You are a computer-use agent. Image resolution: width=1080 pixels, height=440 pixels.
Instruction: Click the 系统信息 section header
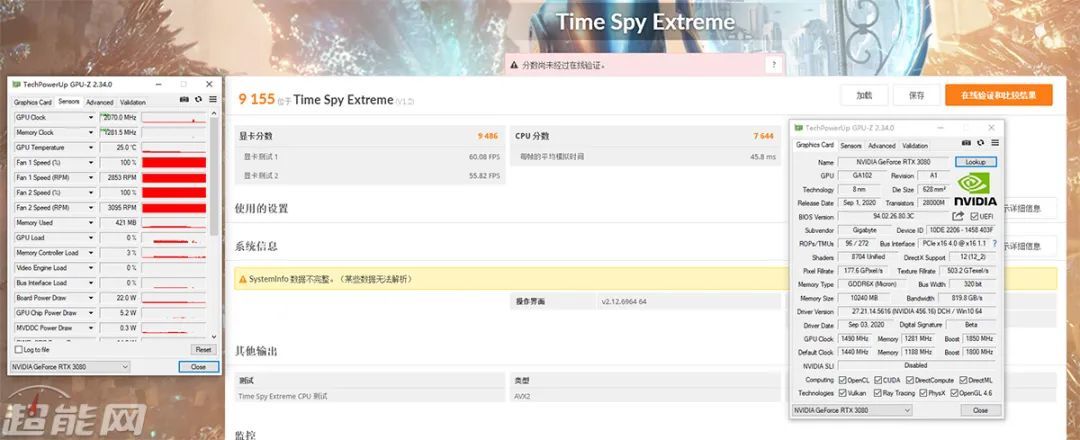coord(256,246)
